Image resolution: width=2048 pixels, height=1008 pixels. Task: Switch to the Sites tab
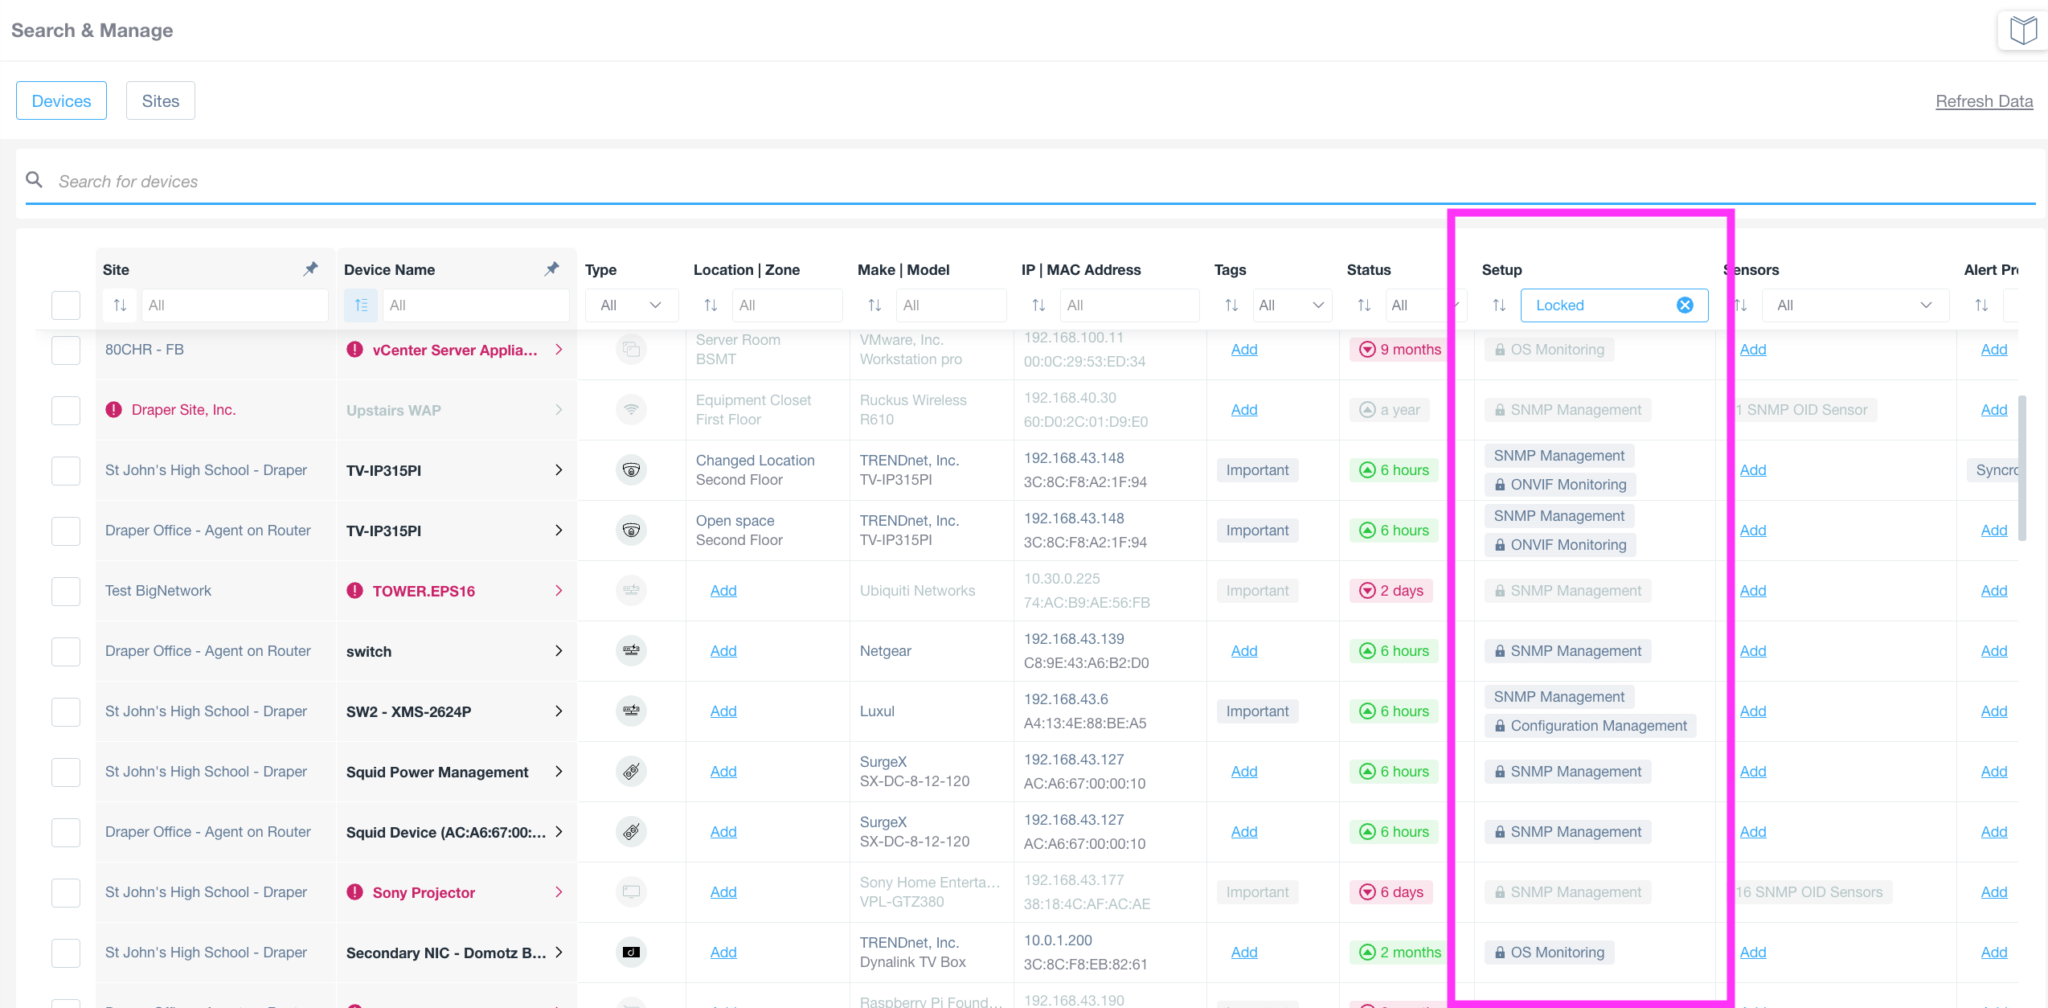point(160,101)
